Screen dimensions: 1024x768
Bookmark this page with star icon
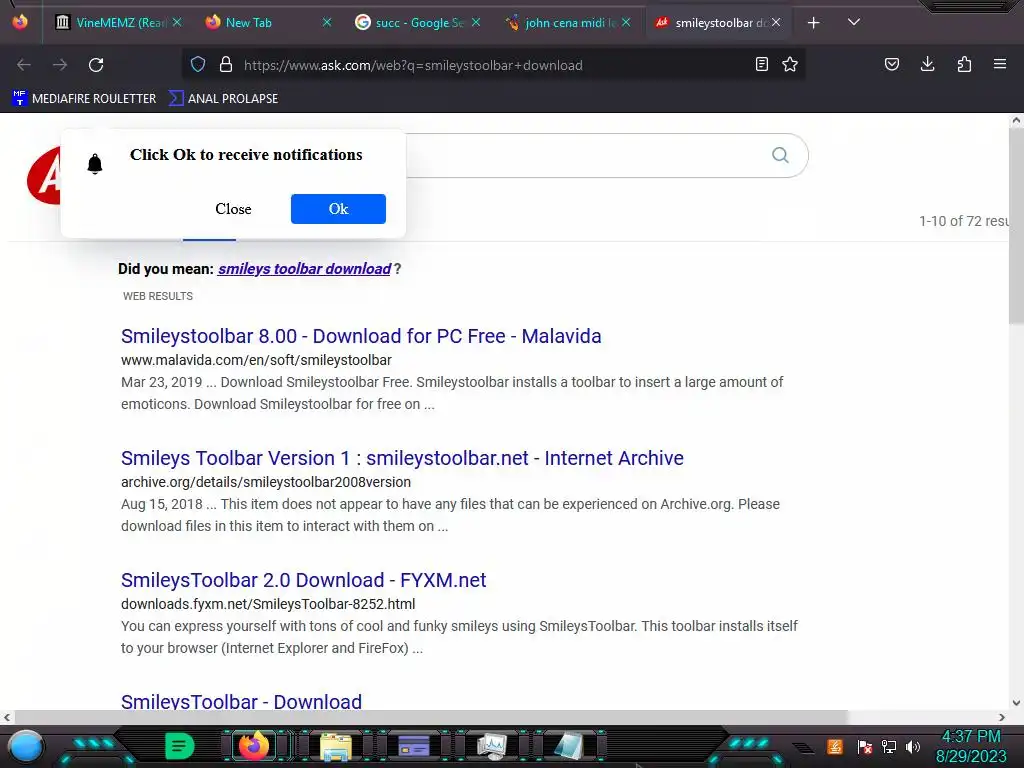(790, 65)
